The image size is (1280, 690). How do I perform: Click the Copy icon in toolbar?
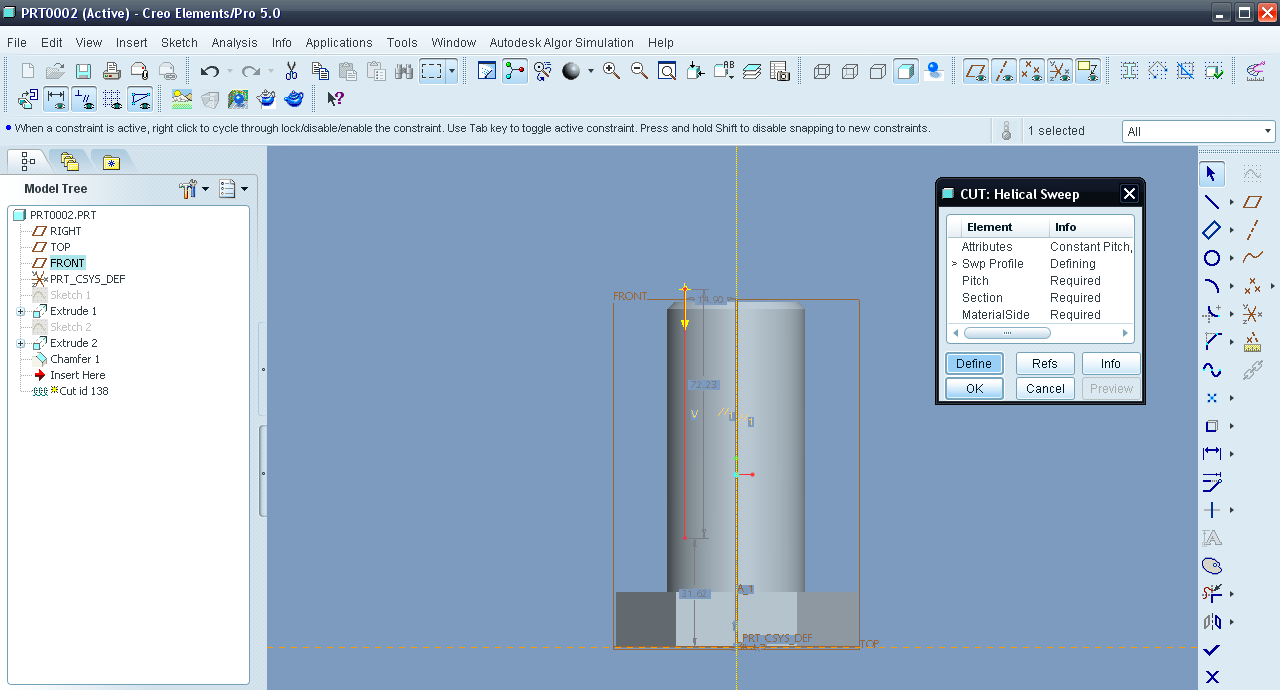tap(320, 71)
